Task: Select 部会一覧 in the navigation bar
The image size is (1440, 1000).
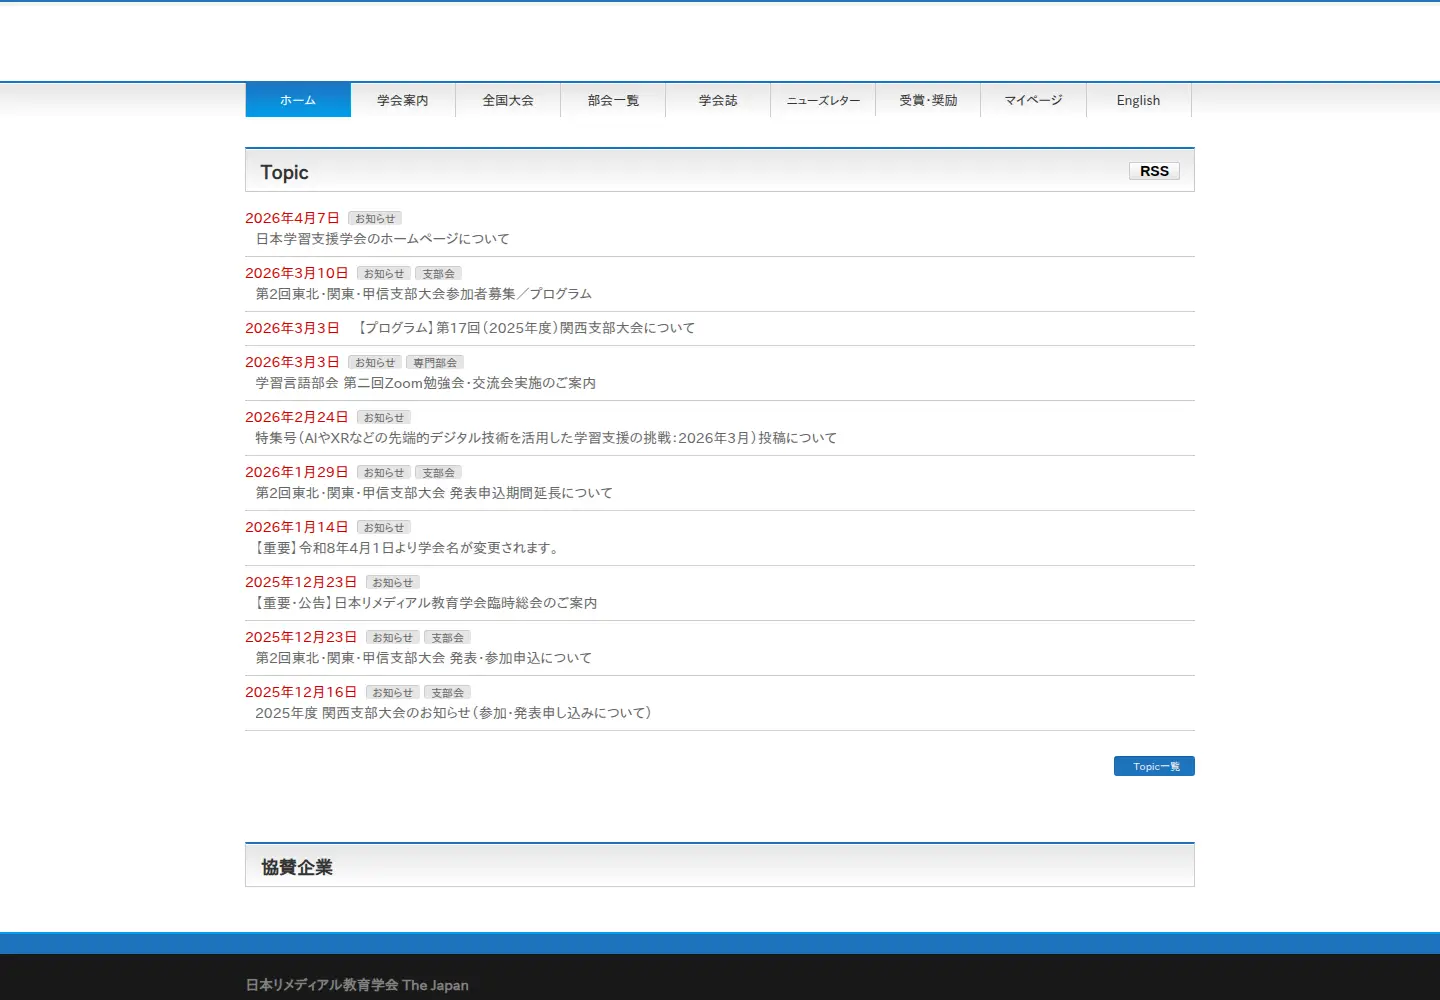Action: pyautogui.click(x=613, y=100)
